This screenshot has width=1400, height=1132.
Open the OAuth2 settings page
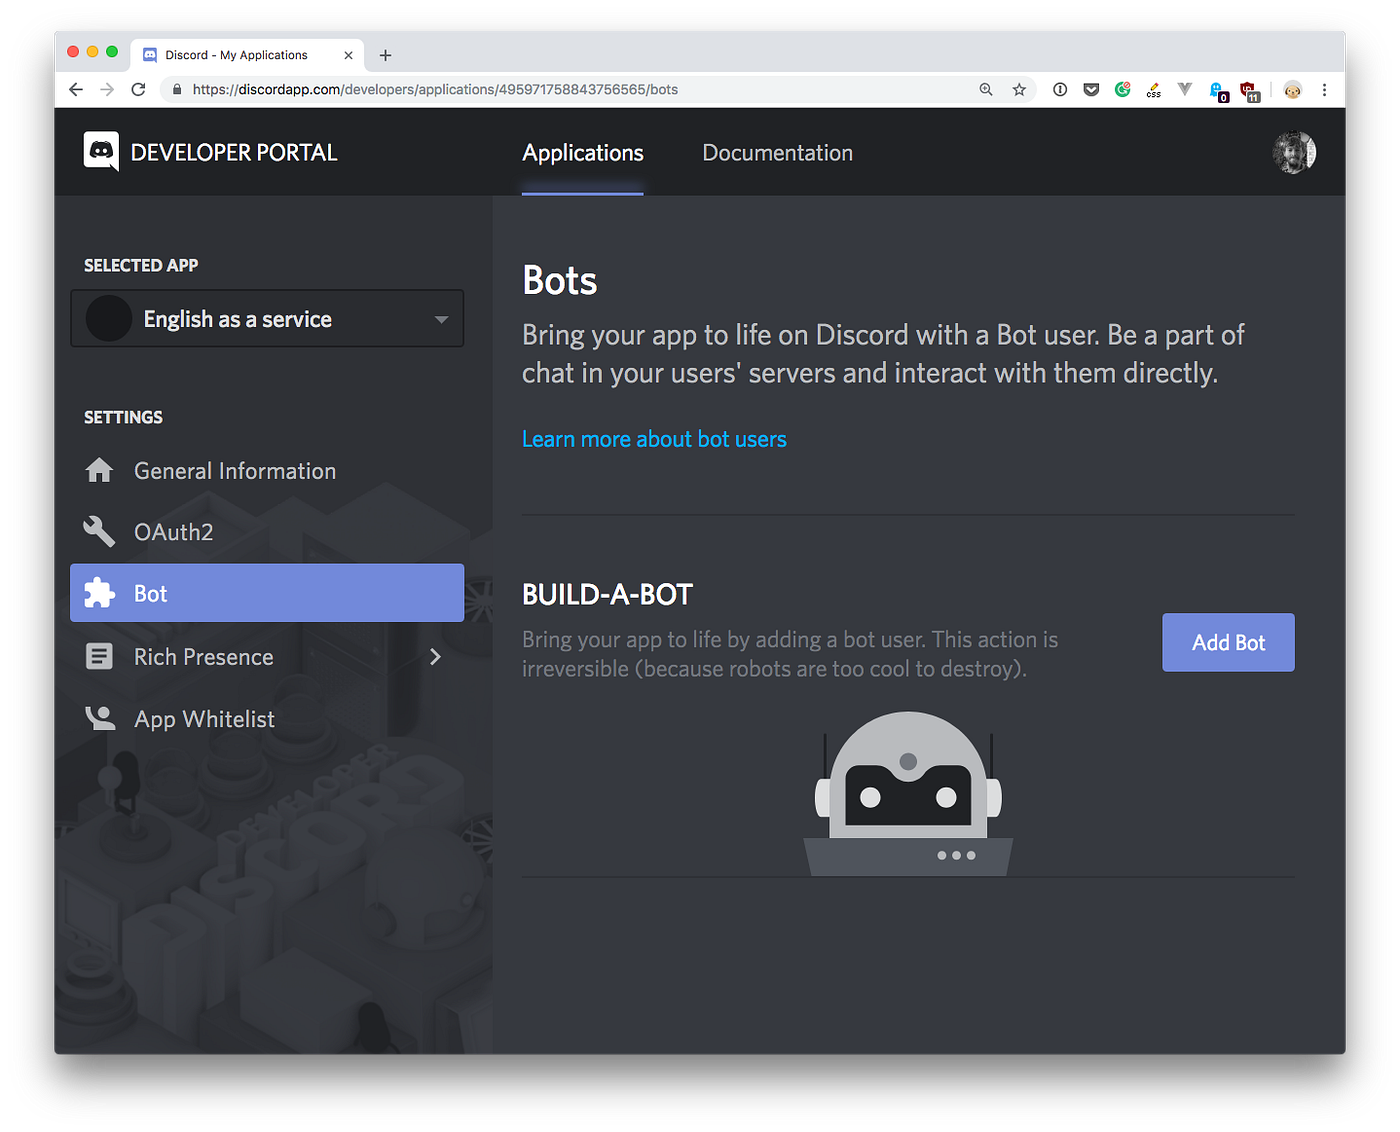267,532
